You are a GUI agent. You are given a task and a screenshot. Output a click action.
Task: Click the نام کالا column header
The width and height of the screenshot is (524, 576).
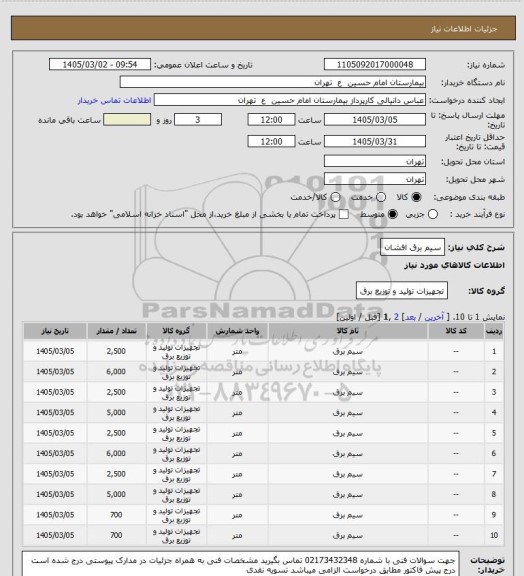tap(348, 331)
